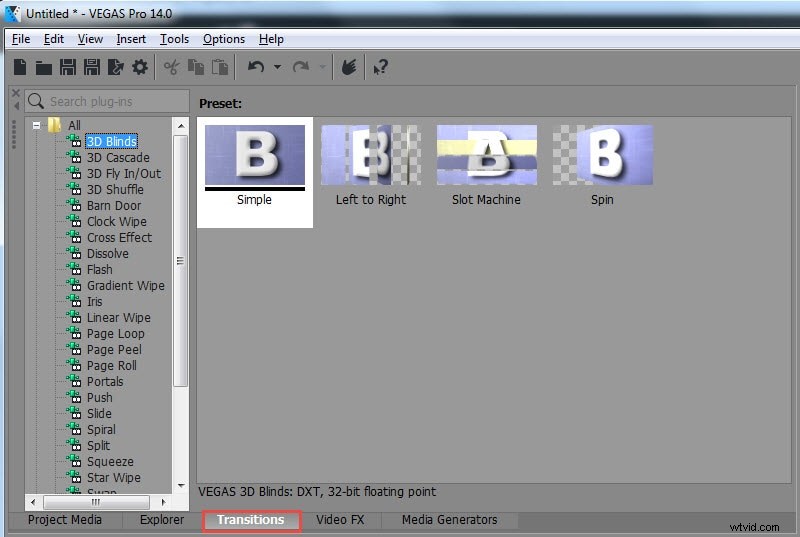The width and height of the screenshot is (800, 537).
Task: Focus the Search plug-ins field
Action: pyautogui.click(x=107, y=101)
